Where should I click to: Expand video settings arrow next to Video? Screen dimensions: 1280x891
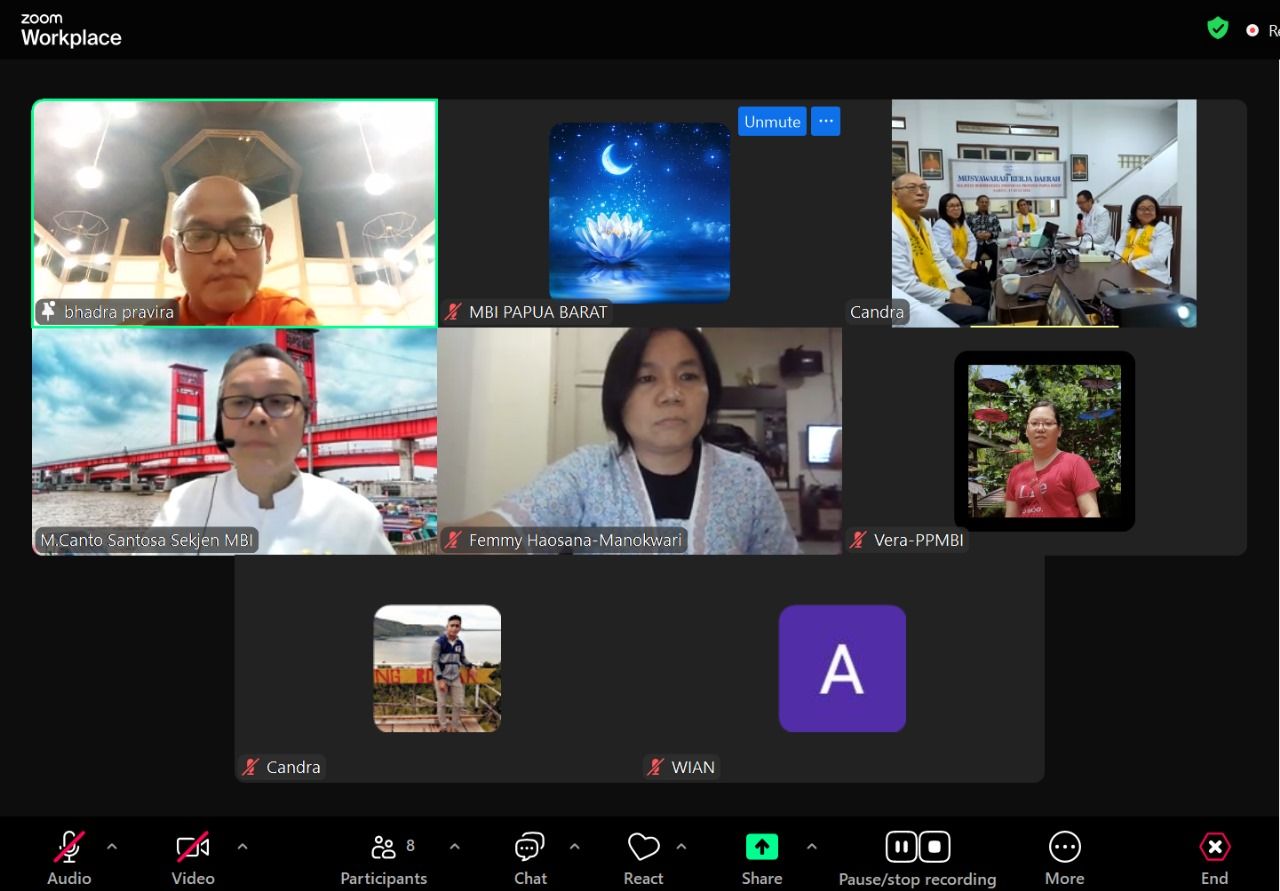pyautogui.click(x=242, y=847)
